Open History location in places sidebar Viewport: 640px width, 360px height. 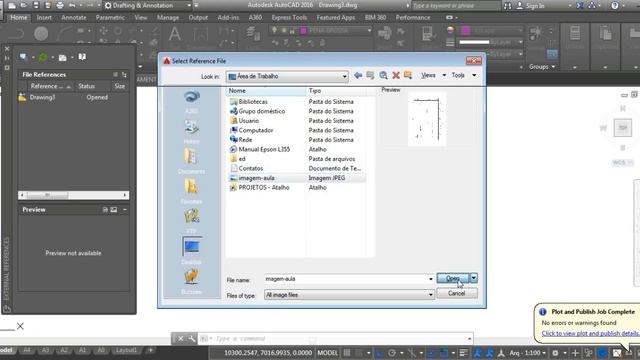pos(191,131)
